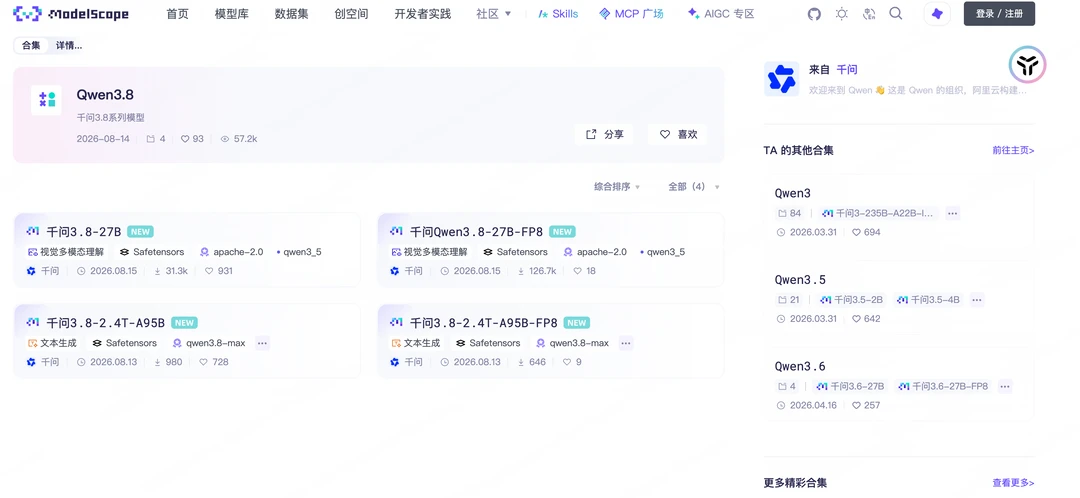
Task: Open 创空间 in navigation
Action: click(x=351, y=14)
